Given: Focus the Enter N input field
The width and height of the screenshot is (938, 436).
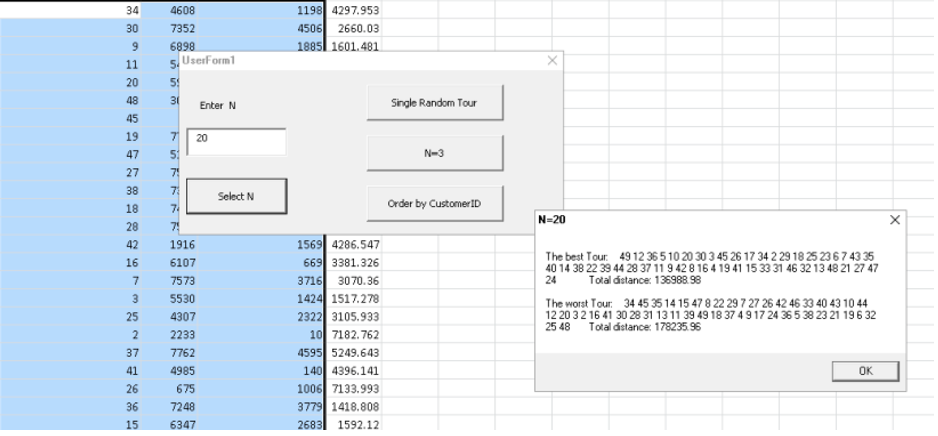Looking at the screenshot, I should [x=236, y=142].
